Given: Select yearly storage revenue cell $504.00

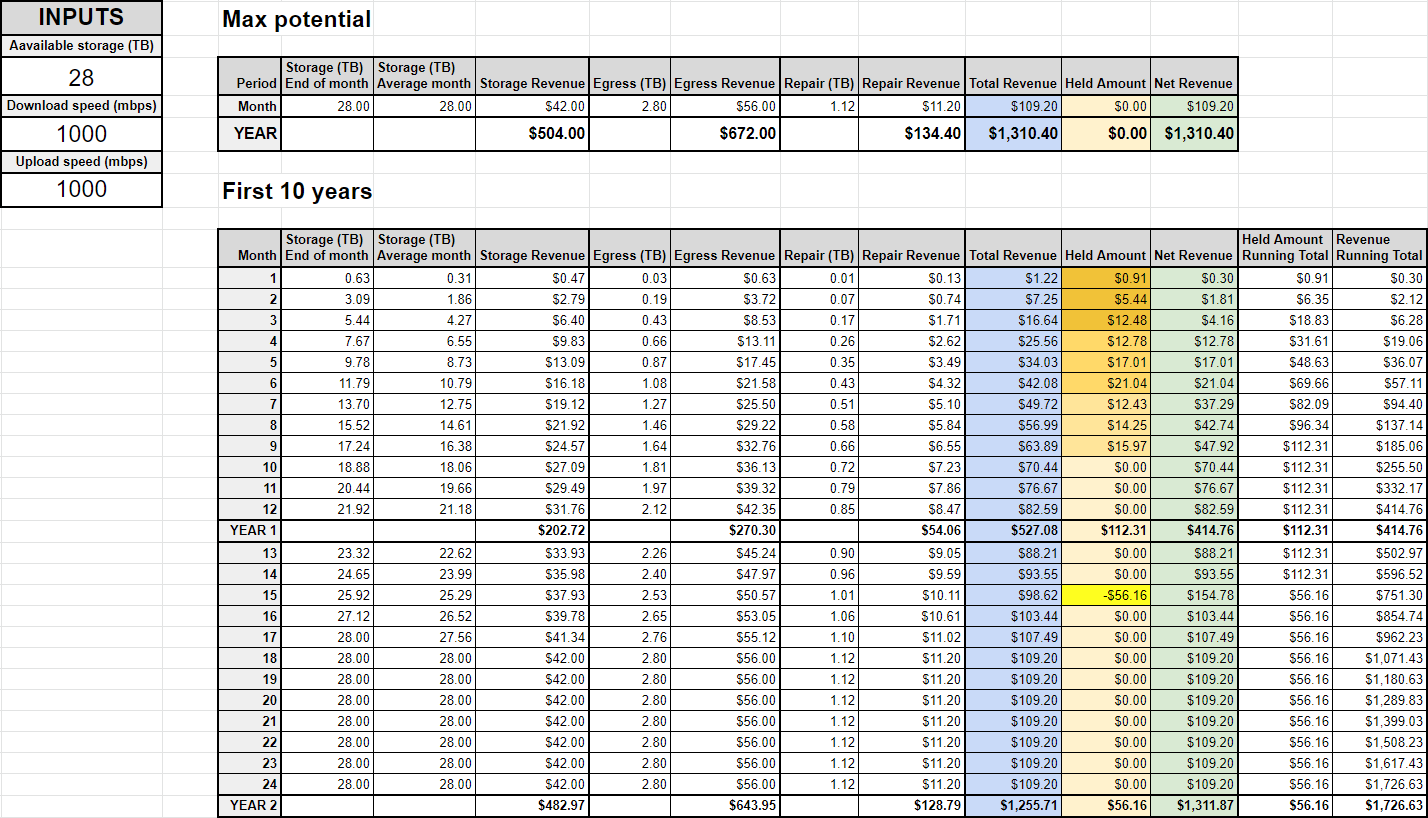Looking at the screenshot, I should coord(532,133).
